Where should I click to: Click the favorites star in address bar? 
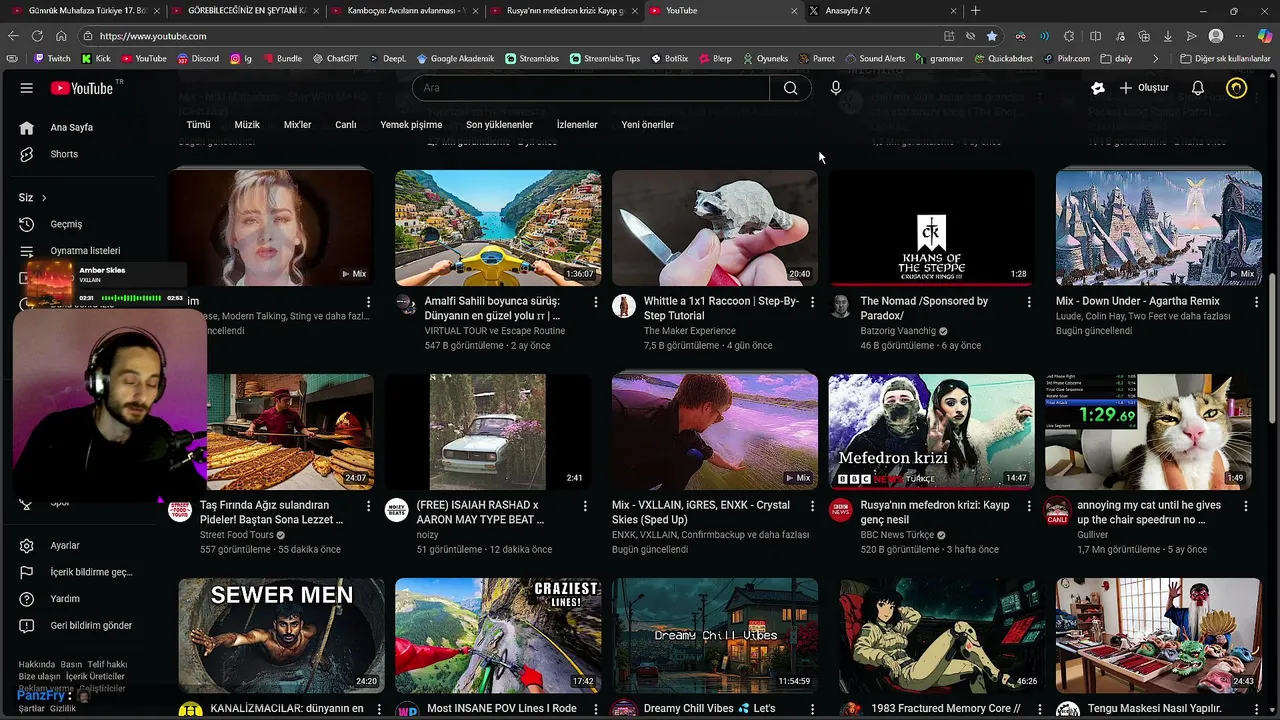point(992,36)
